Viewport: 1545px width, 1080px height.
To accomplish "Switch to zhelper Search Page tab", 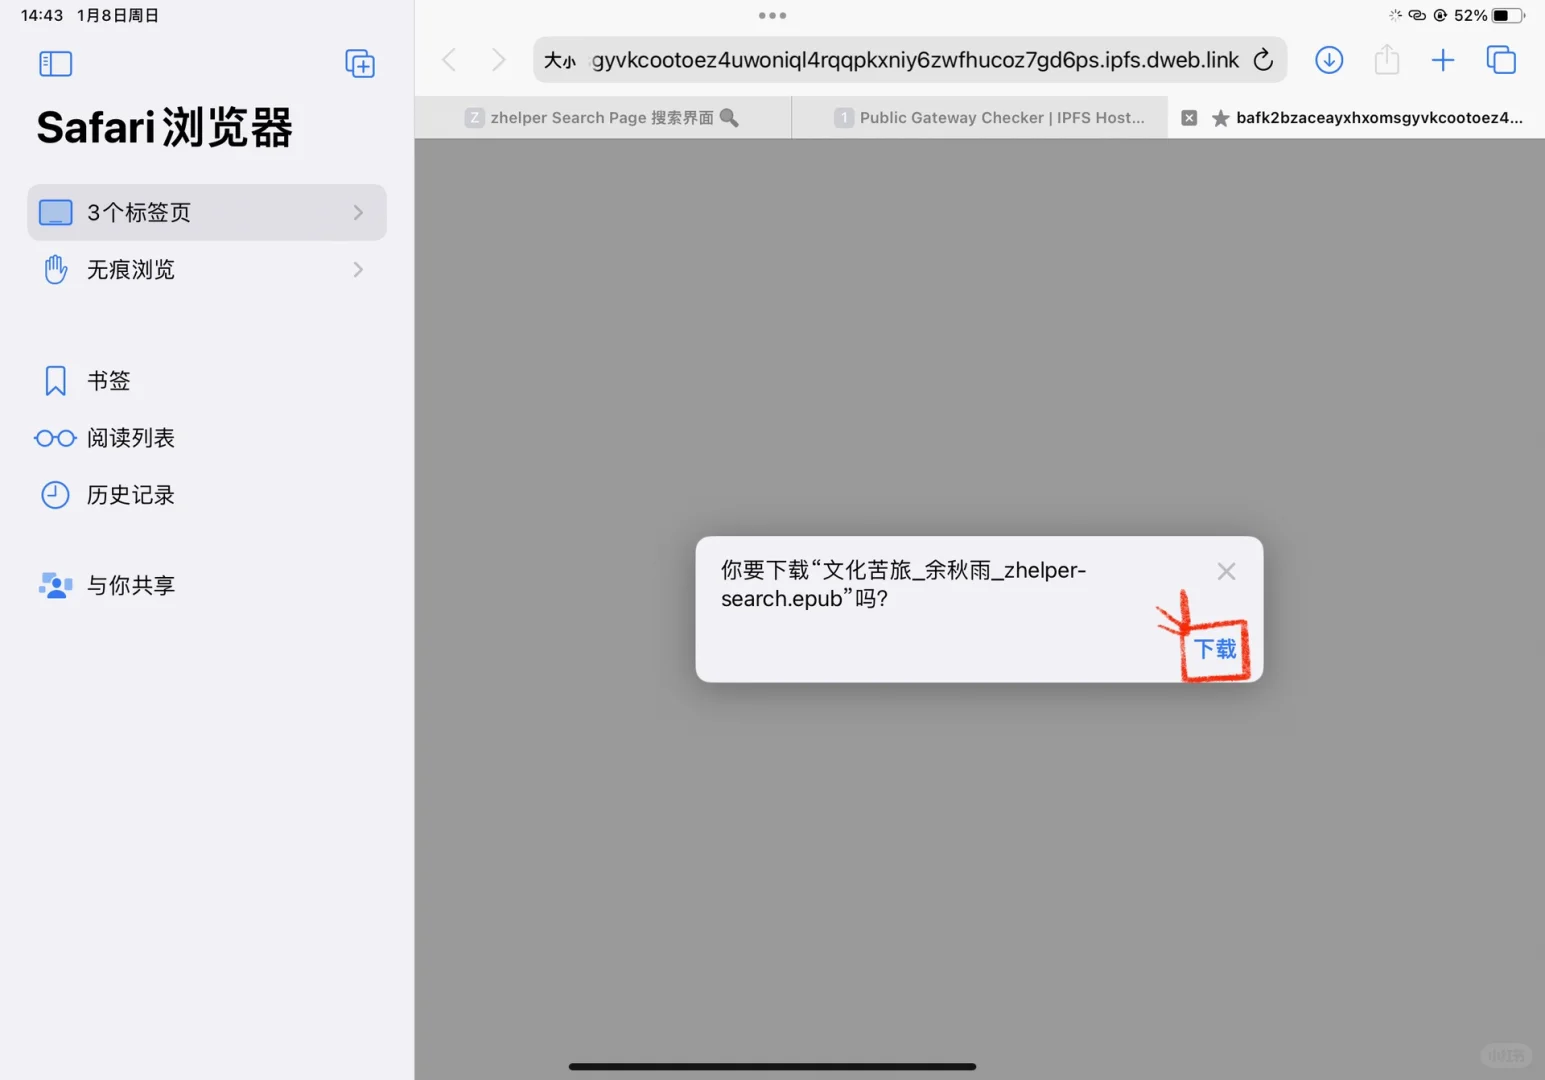I will 603,118.
